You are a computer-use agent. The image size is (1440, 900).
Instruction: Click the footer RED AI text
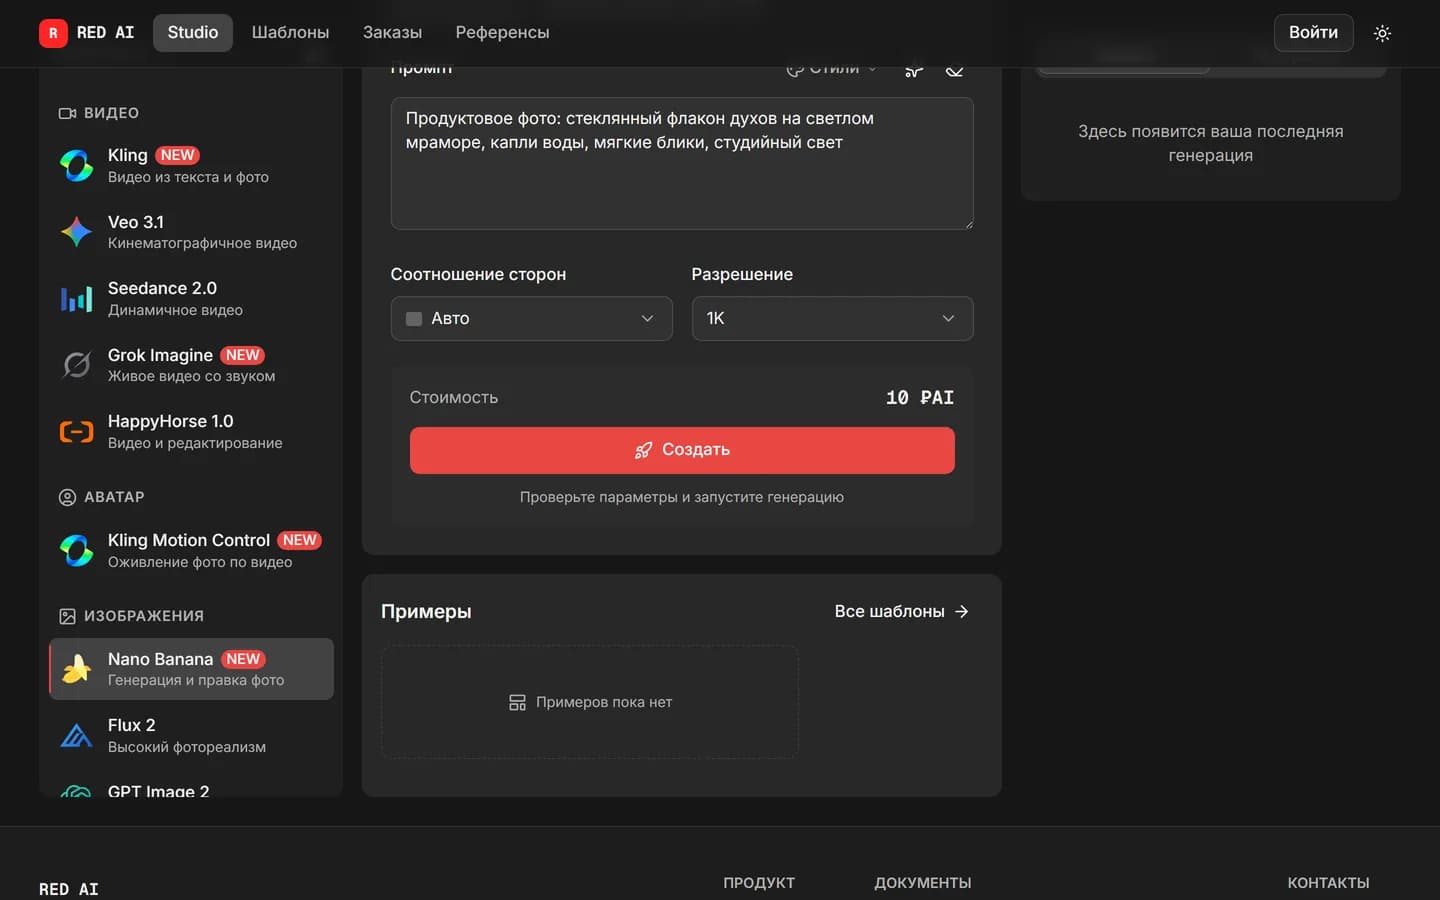click(x=68, y=889)
